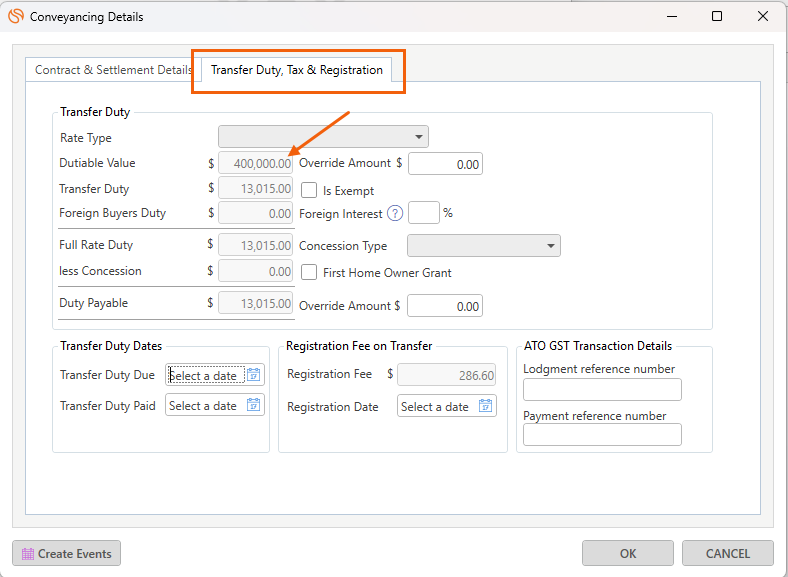Screen dimensions: 788x577
Task: Click the Foreign Interest percentage field
Action: click(x=424, y=213)
